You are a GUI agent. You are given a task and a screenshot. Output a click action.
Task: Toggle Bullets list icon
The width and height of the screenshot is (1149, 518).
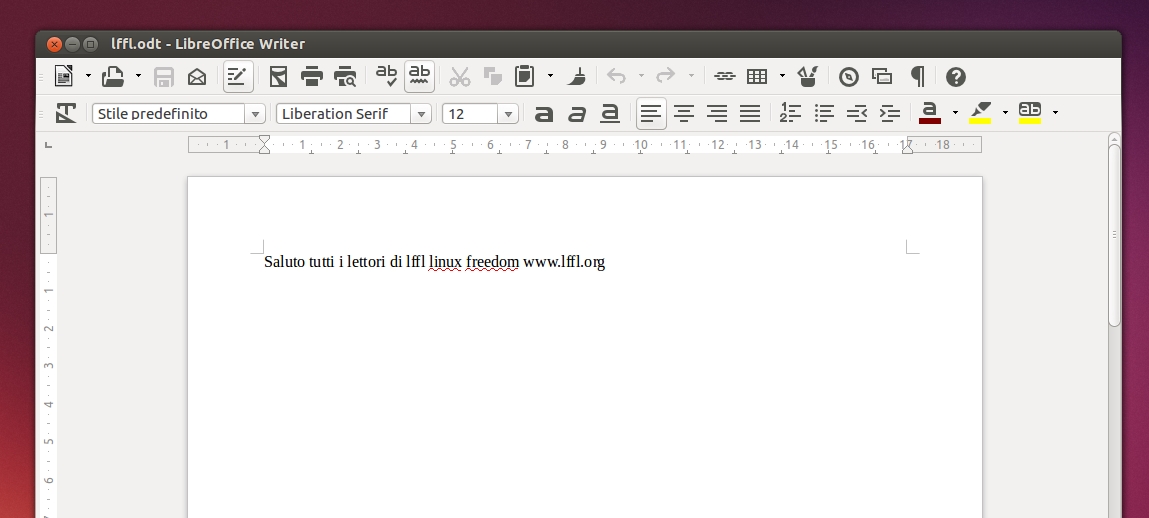click(x=824, y=114)
